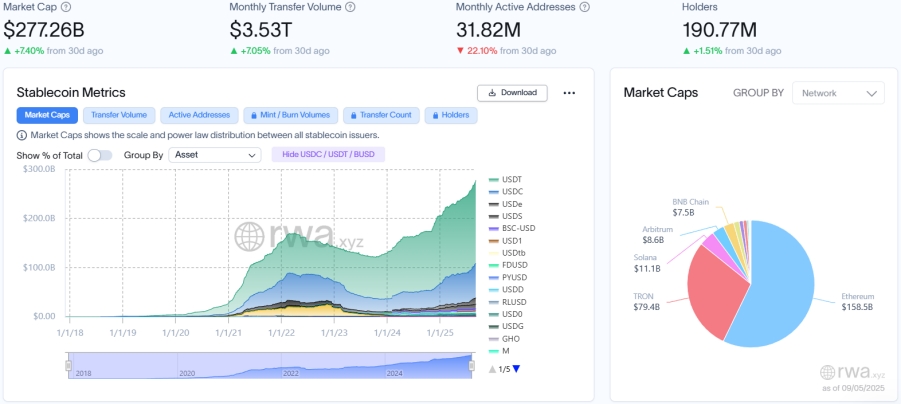Click the 1/1/21 x-axis label
This screenshot has height=404, width=901.
[x=229, y=333]
